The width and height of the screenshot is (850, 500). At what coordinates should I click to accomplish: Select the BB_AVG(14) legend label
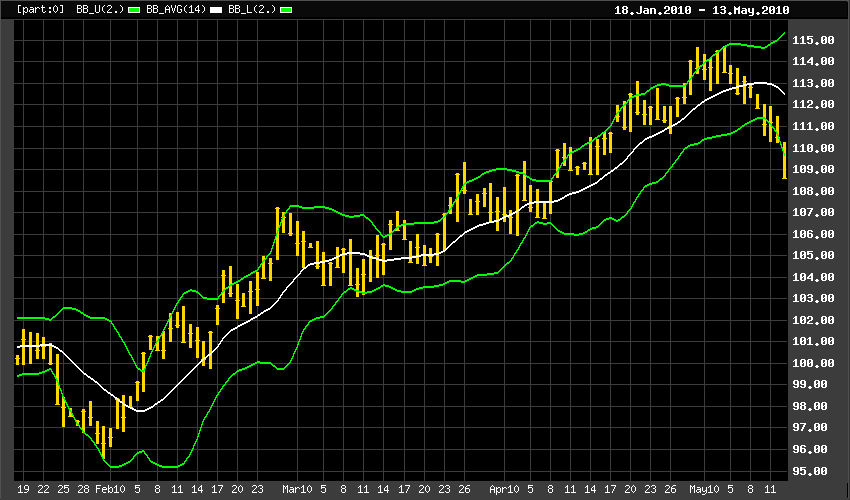176,10
